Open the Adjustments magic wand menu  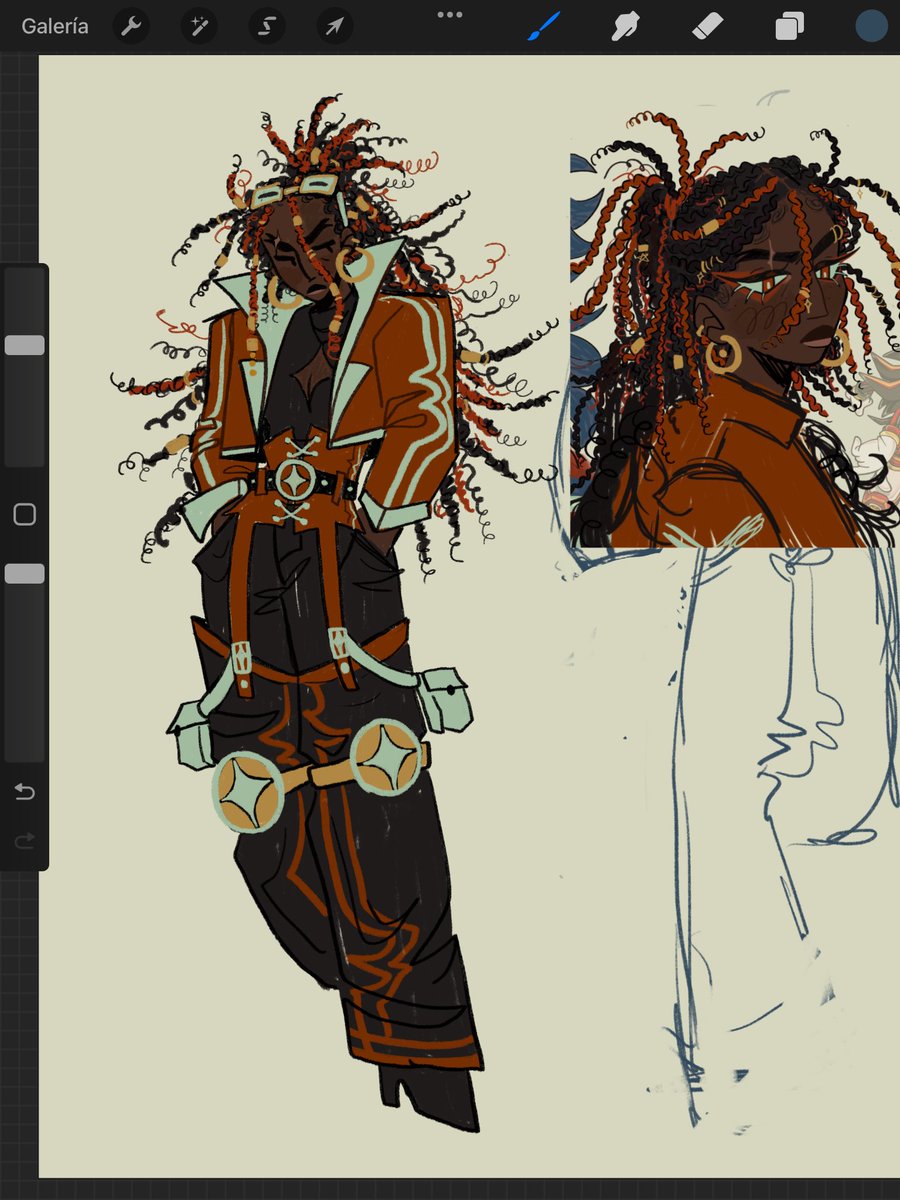tap(199, 27)
